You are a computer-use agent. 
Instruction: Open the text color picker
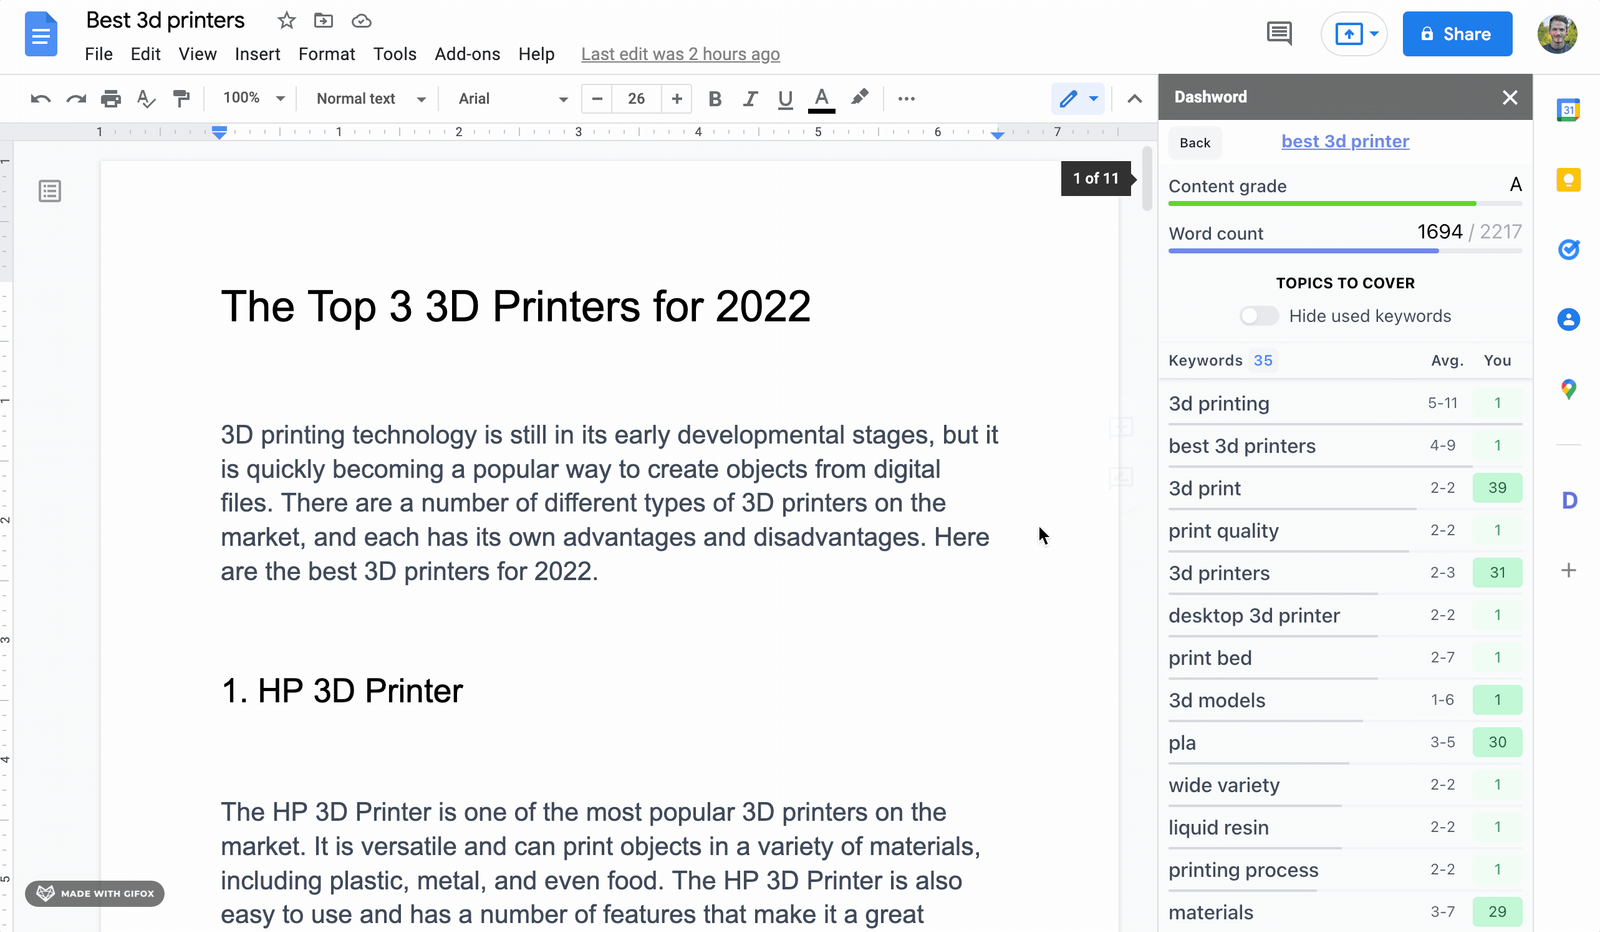coord(821,98)
